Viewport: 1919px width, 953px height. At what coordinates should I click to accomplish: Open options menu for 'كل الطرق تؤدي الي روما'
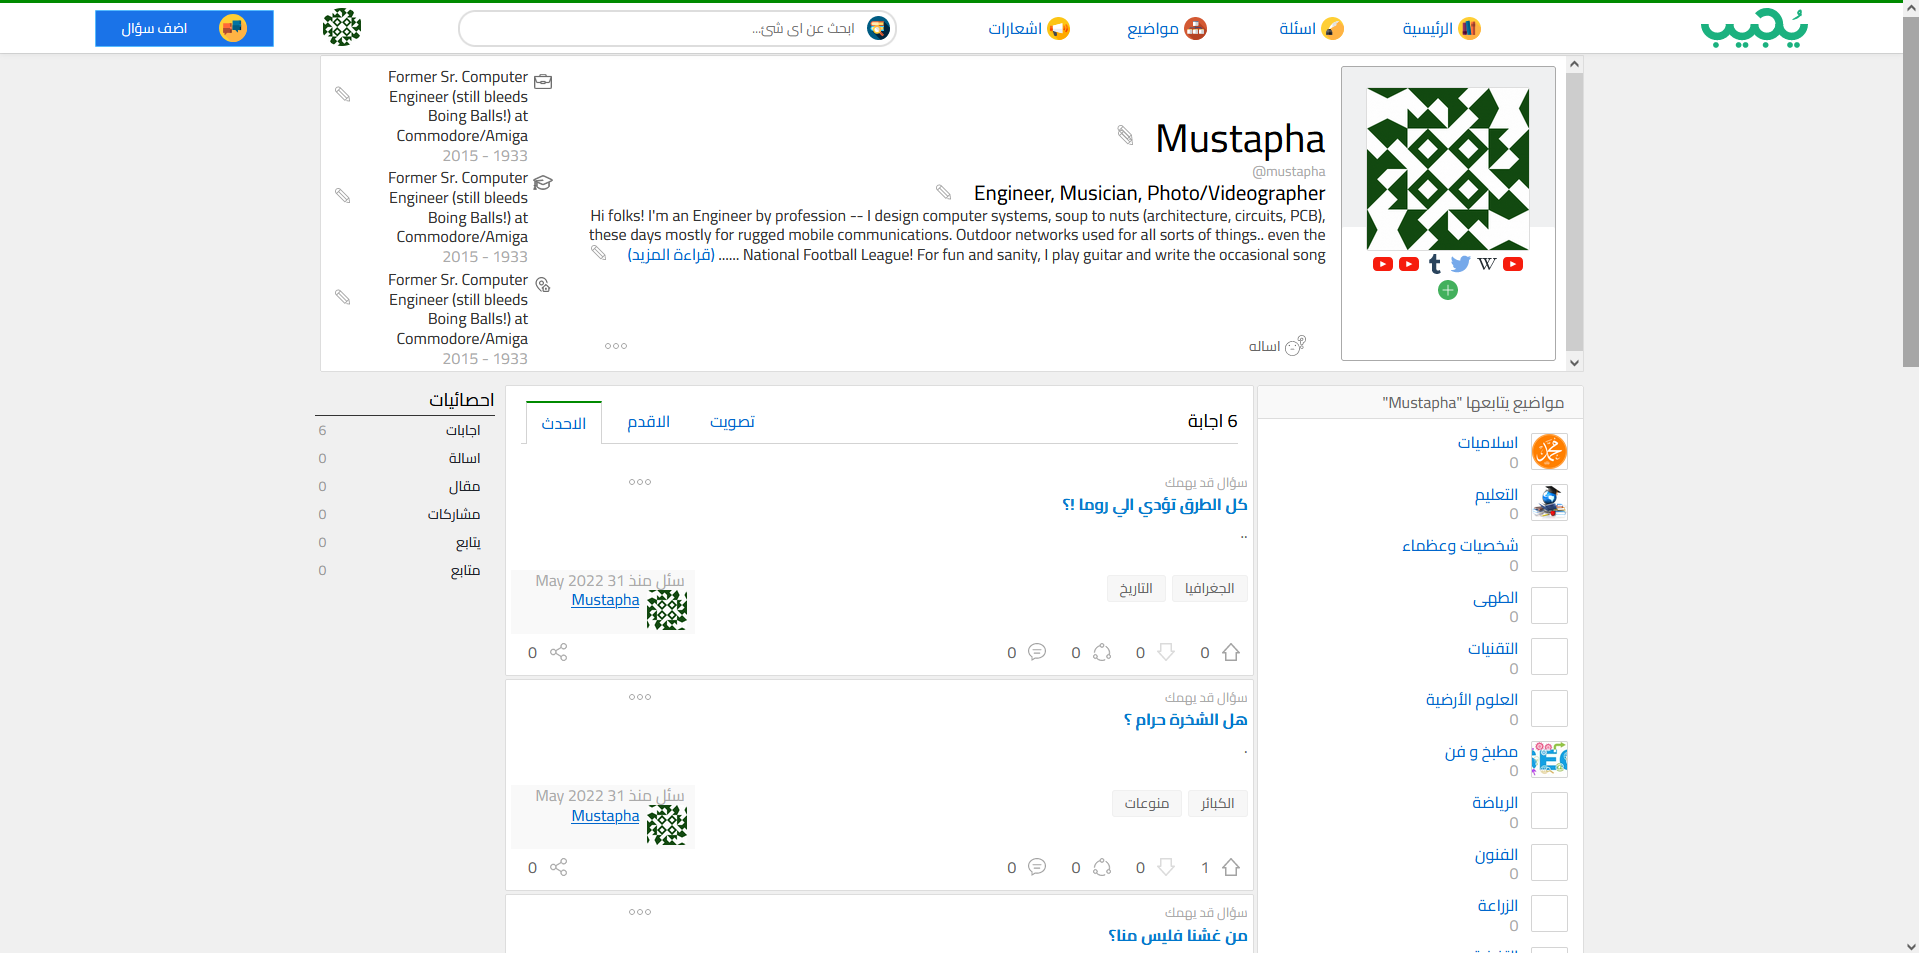pos(640,482)
